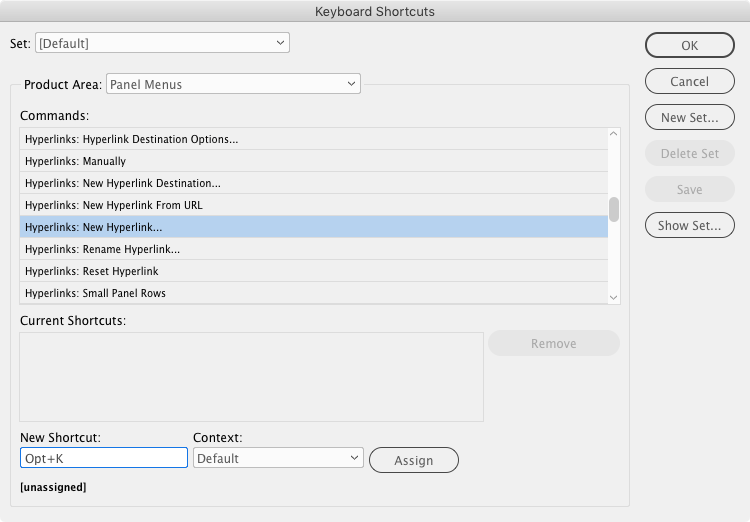Focus the New Shortcut input field
Image resolution: width=750 pixels, height=522 pixels.
pos(104,458)
